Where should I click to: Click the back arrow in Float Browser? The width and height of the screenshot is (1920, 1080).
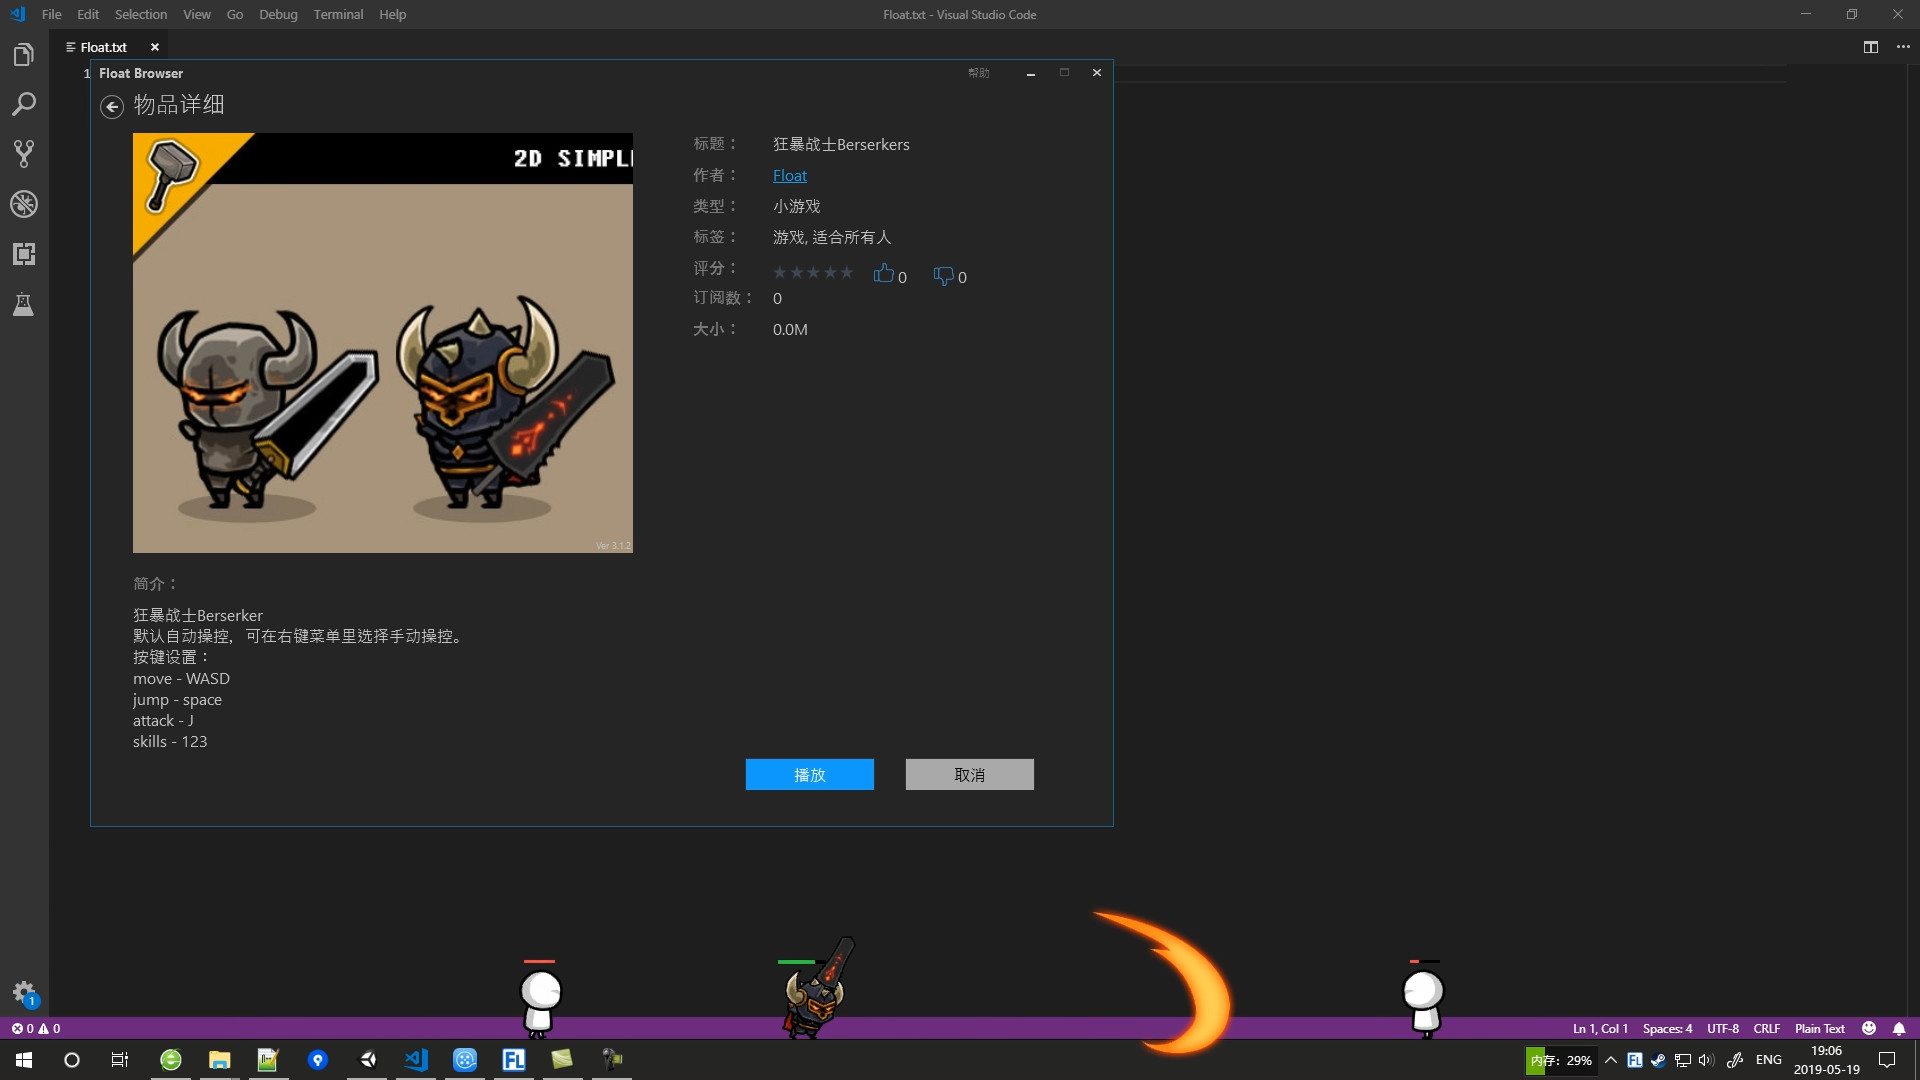pos(111,106)
